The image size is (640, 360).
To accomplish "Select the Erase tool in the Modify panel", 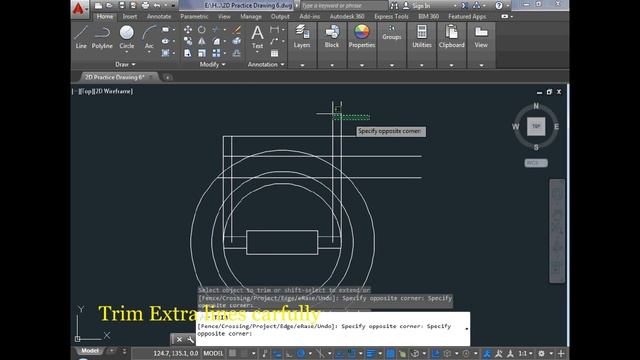I will 237,30.
